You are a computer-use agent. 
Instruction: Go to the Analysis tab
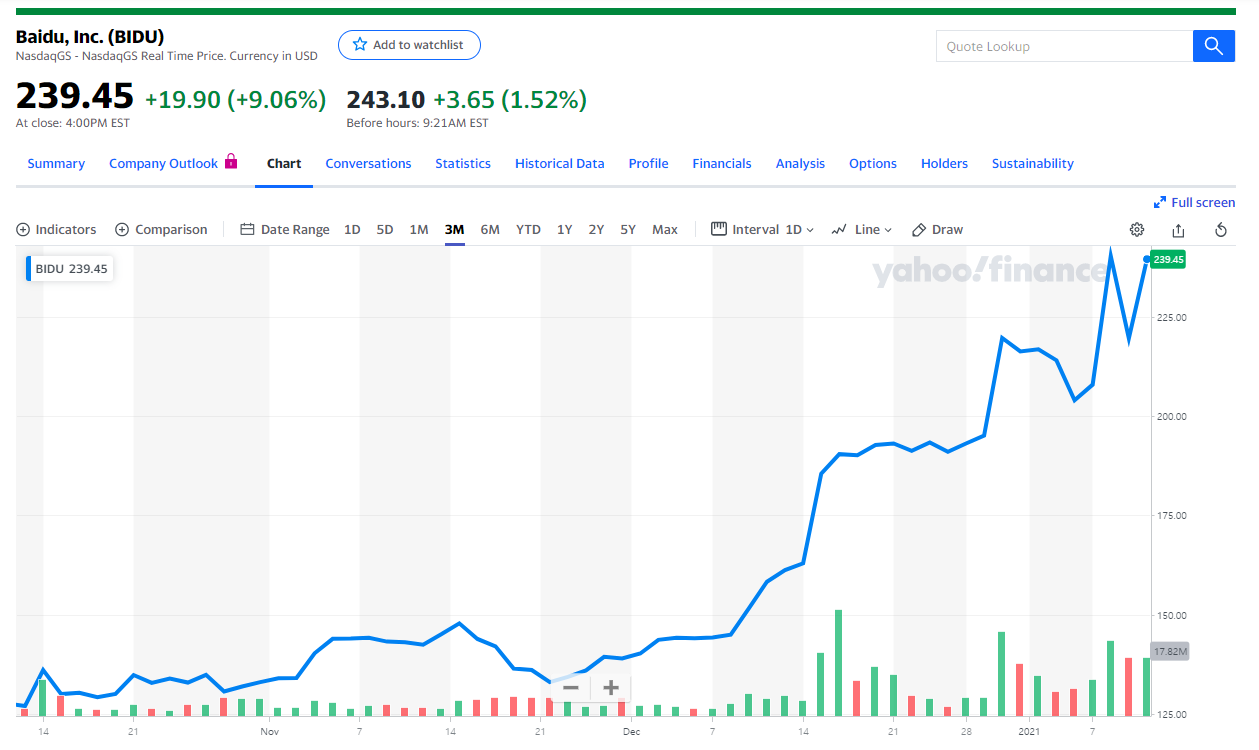pyautogui.click(x=800, y=164)
